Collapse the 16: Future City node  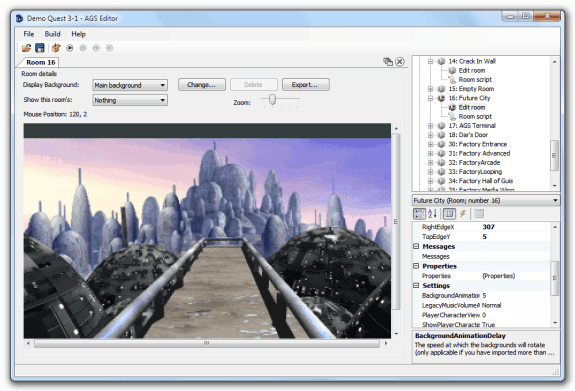pos(431,98)
